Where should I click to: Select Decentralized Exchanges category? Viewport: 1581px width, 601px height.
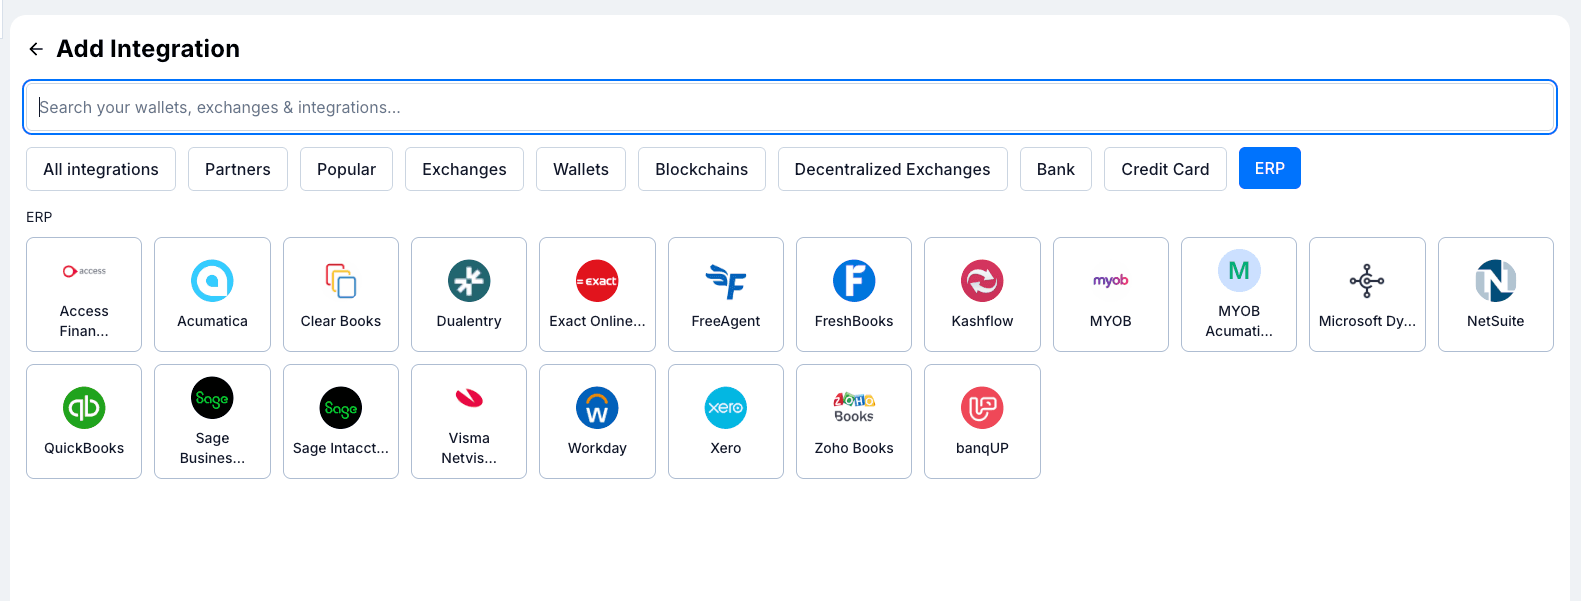pos(893,169)
